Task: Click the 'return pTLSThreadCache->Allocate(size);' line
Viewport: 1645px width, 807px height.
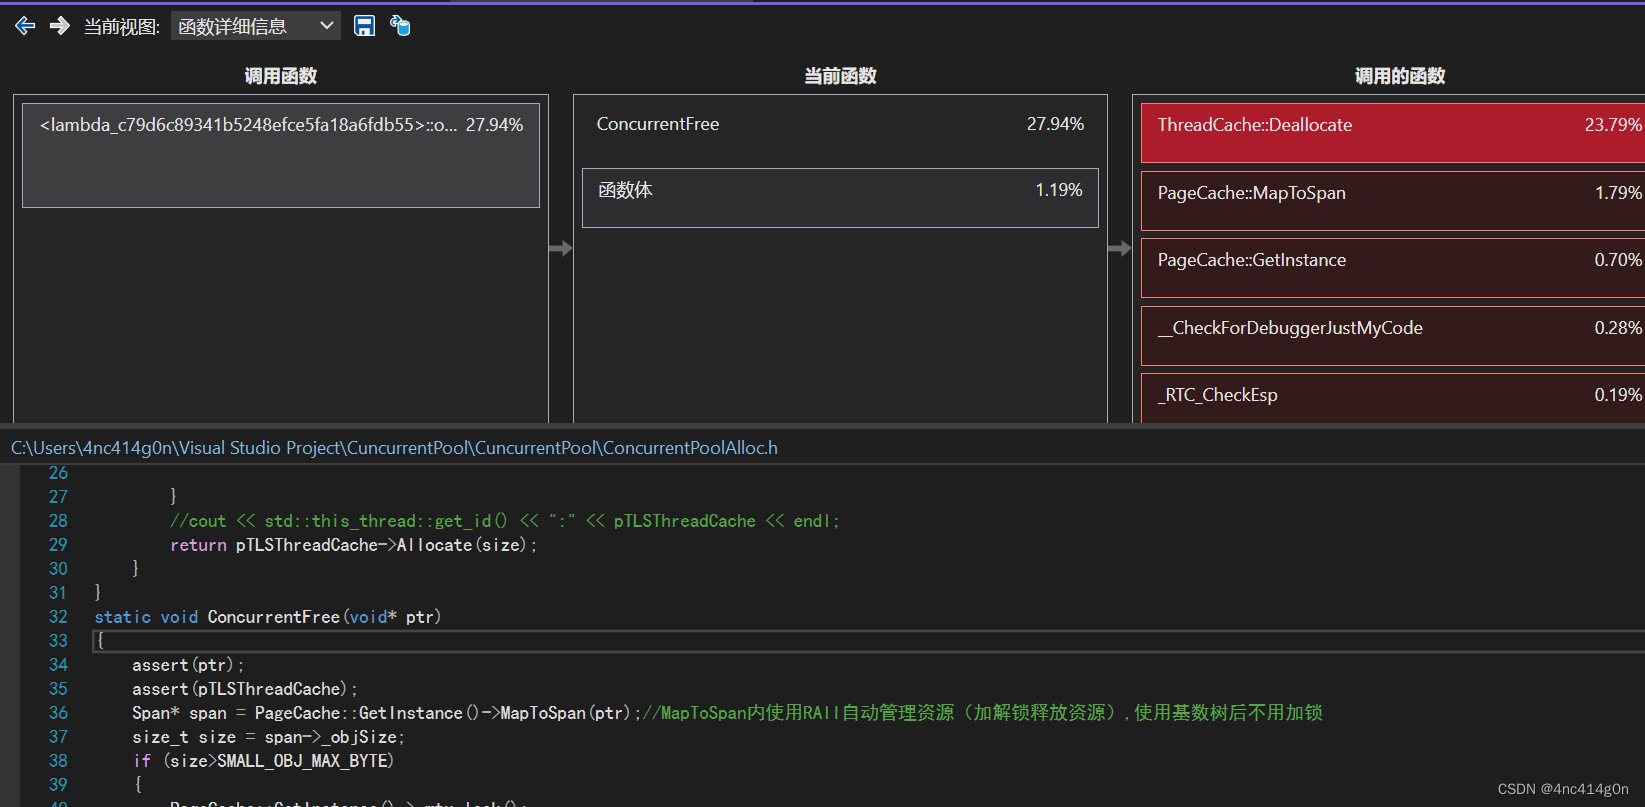Action: pyautogui.click(x=354, y=545)
